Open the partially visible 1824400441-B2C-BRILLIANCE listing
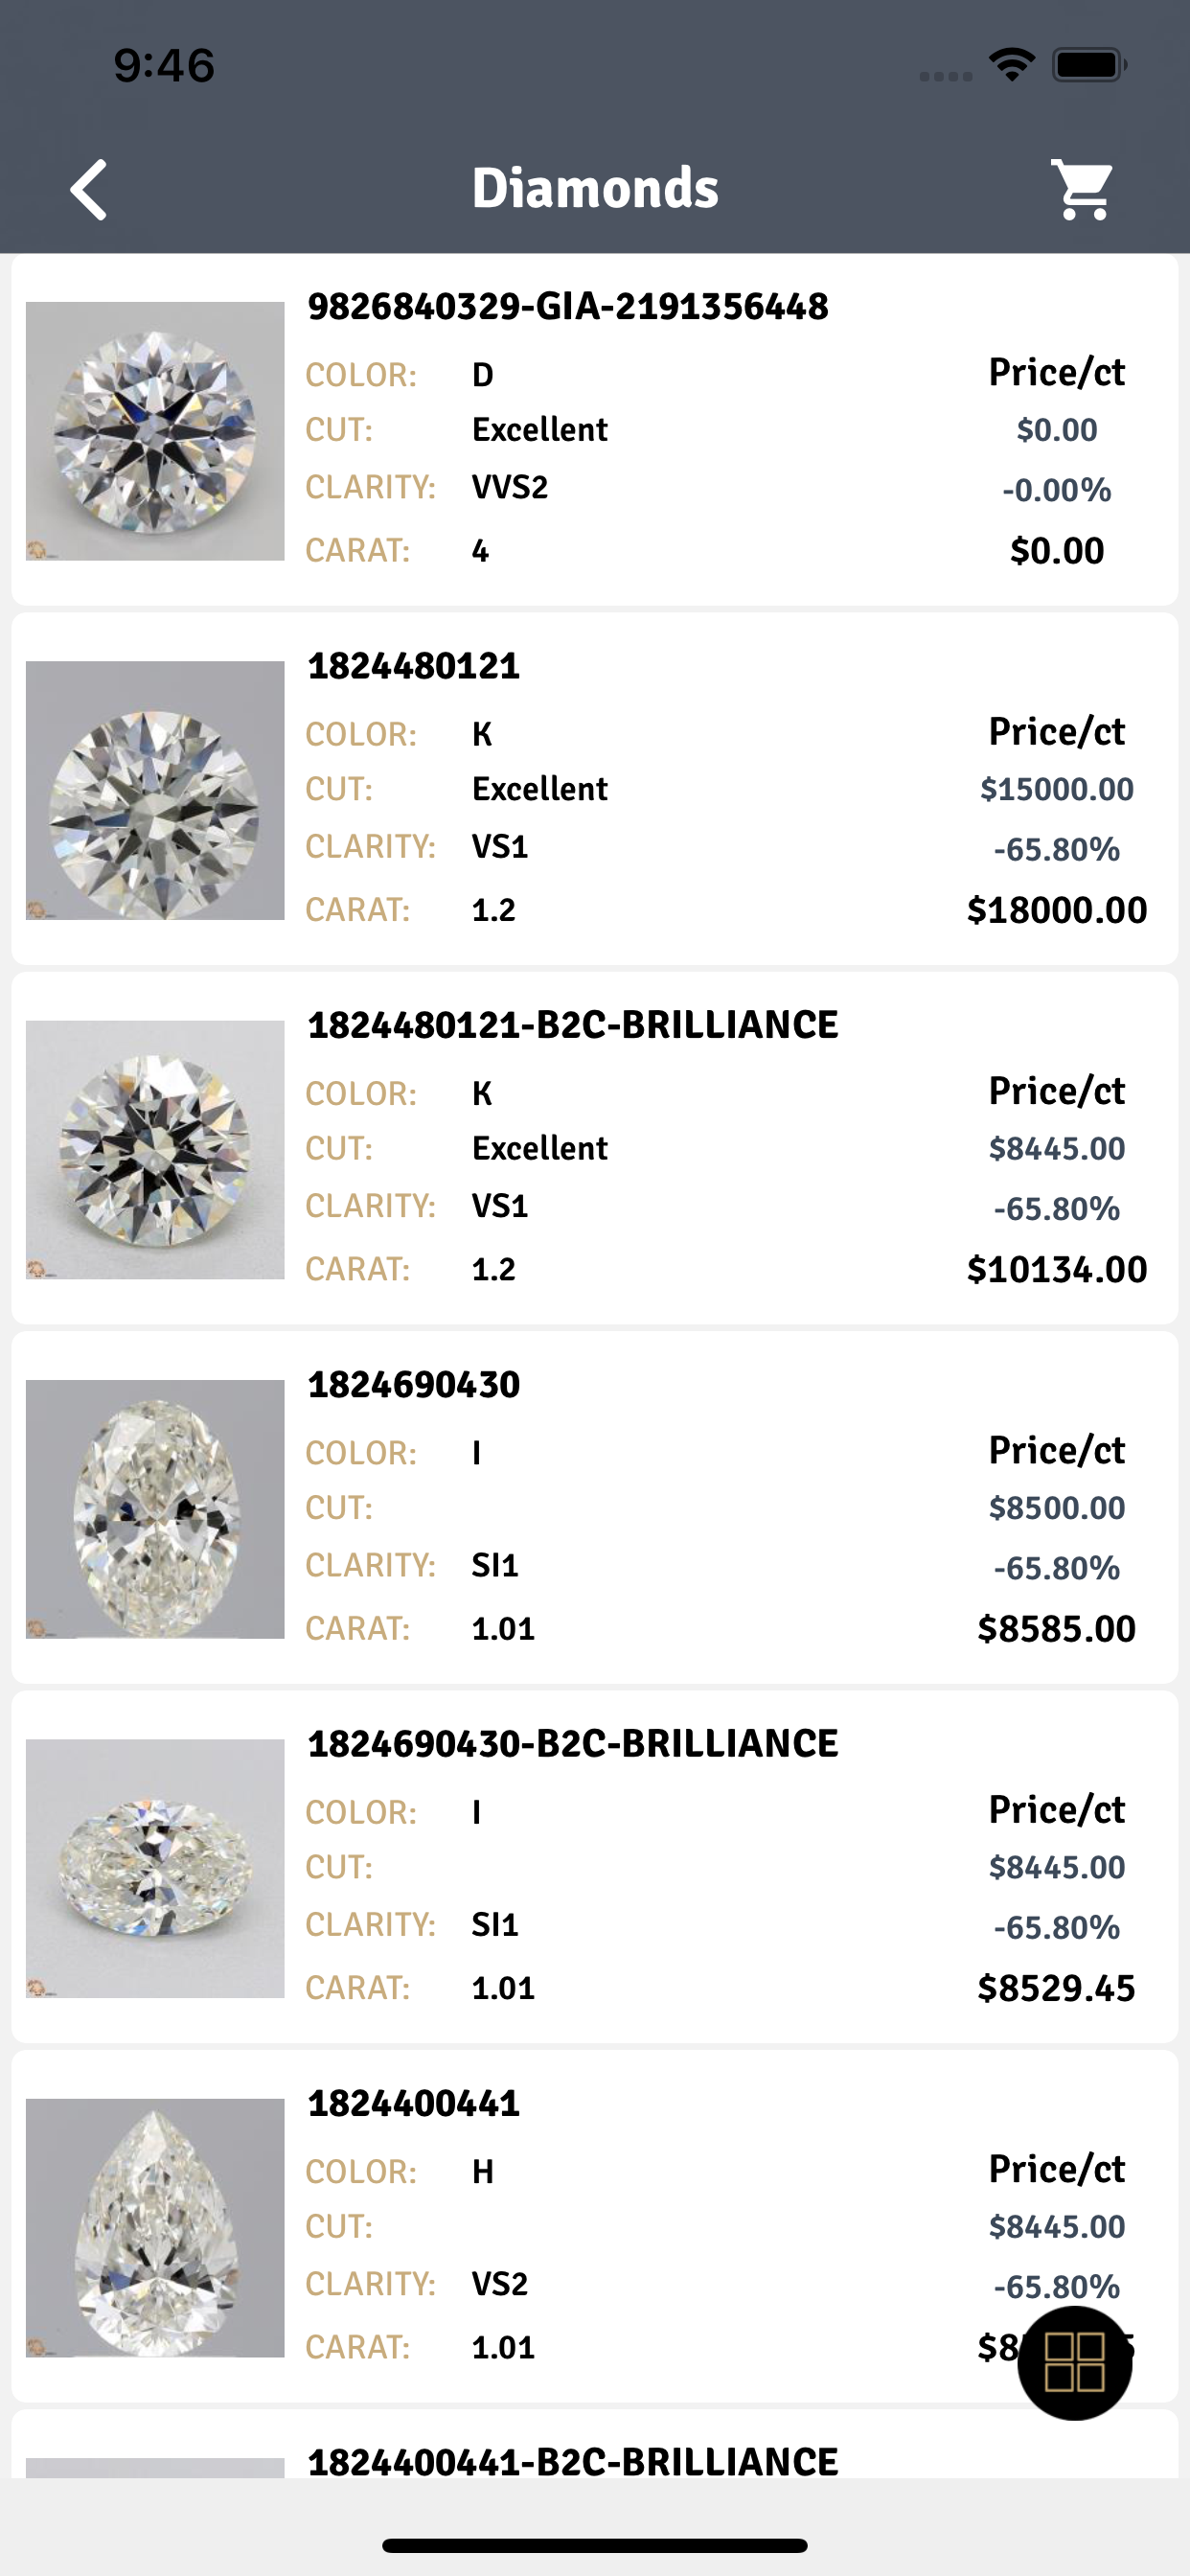This screenshot has width=1190, height=2576. [x=572, y=2460]
